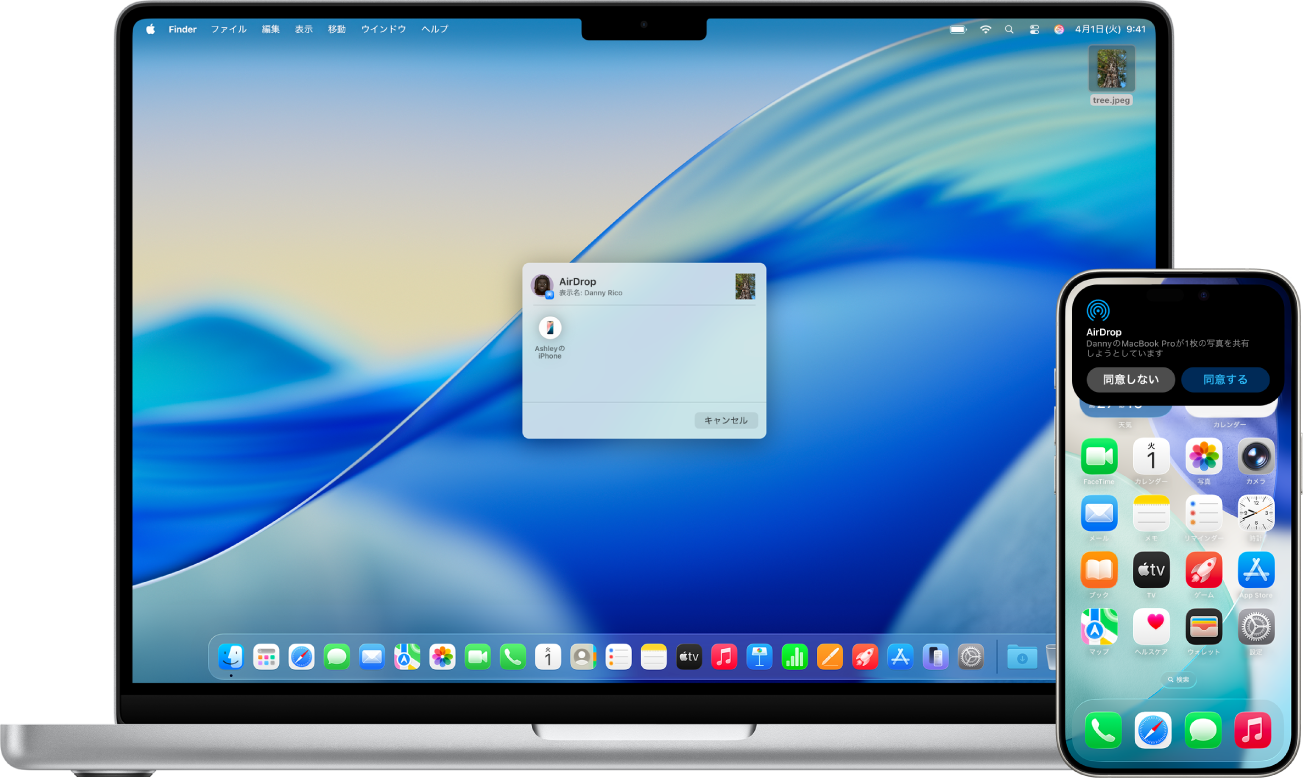Launch the カメラ app on the iPhone
Viewport: 1306px width, 779px height.
pos(1255,457)
